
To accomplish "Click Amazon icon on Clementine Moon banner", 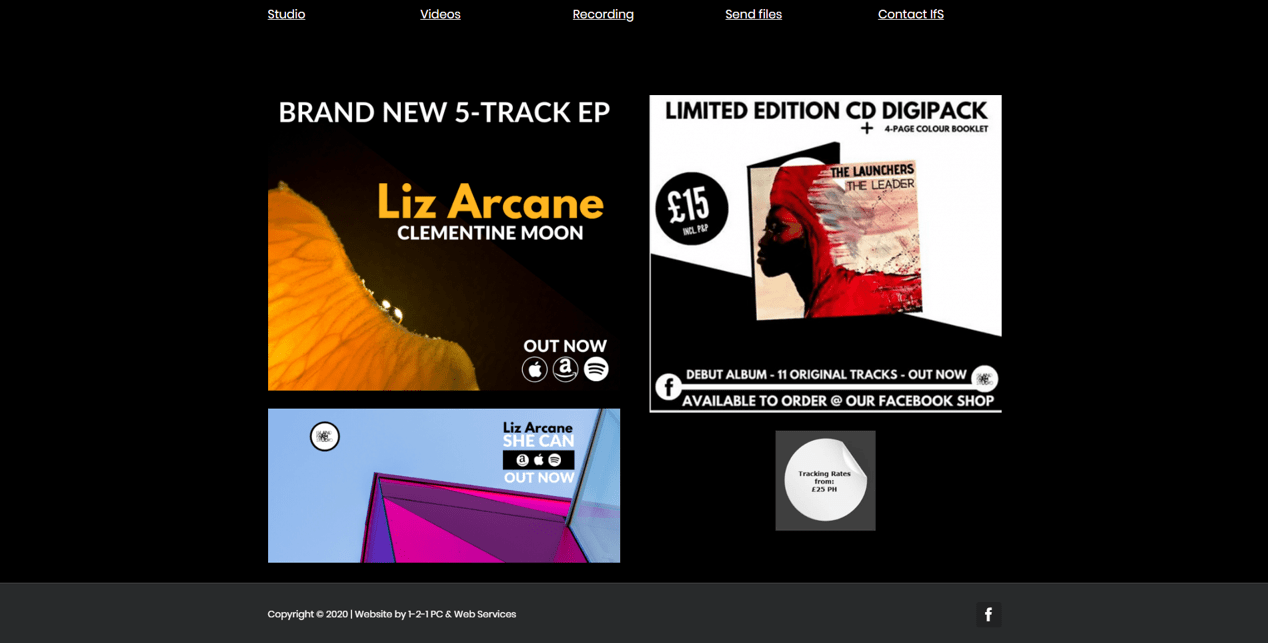I will [565, 370].
